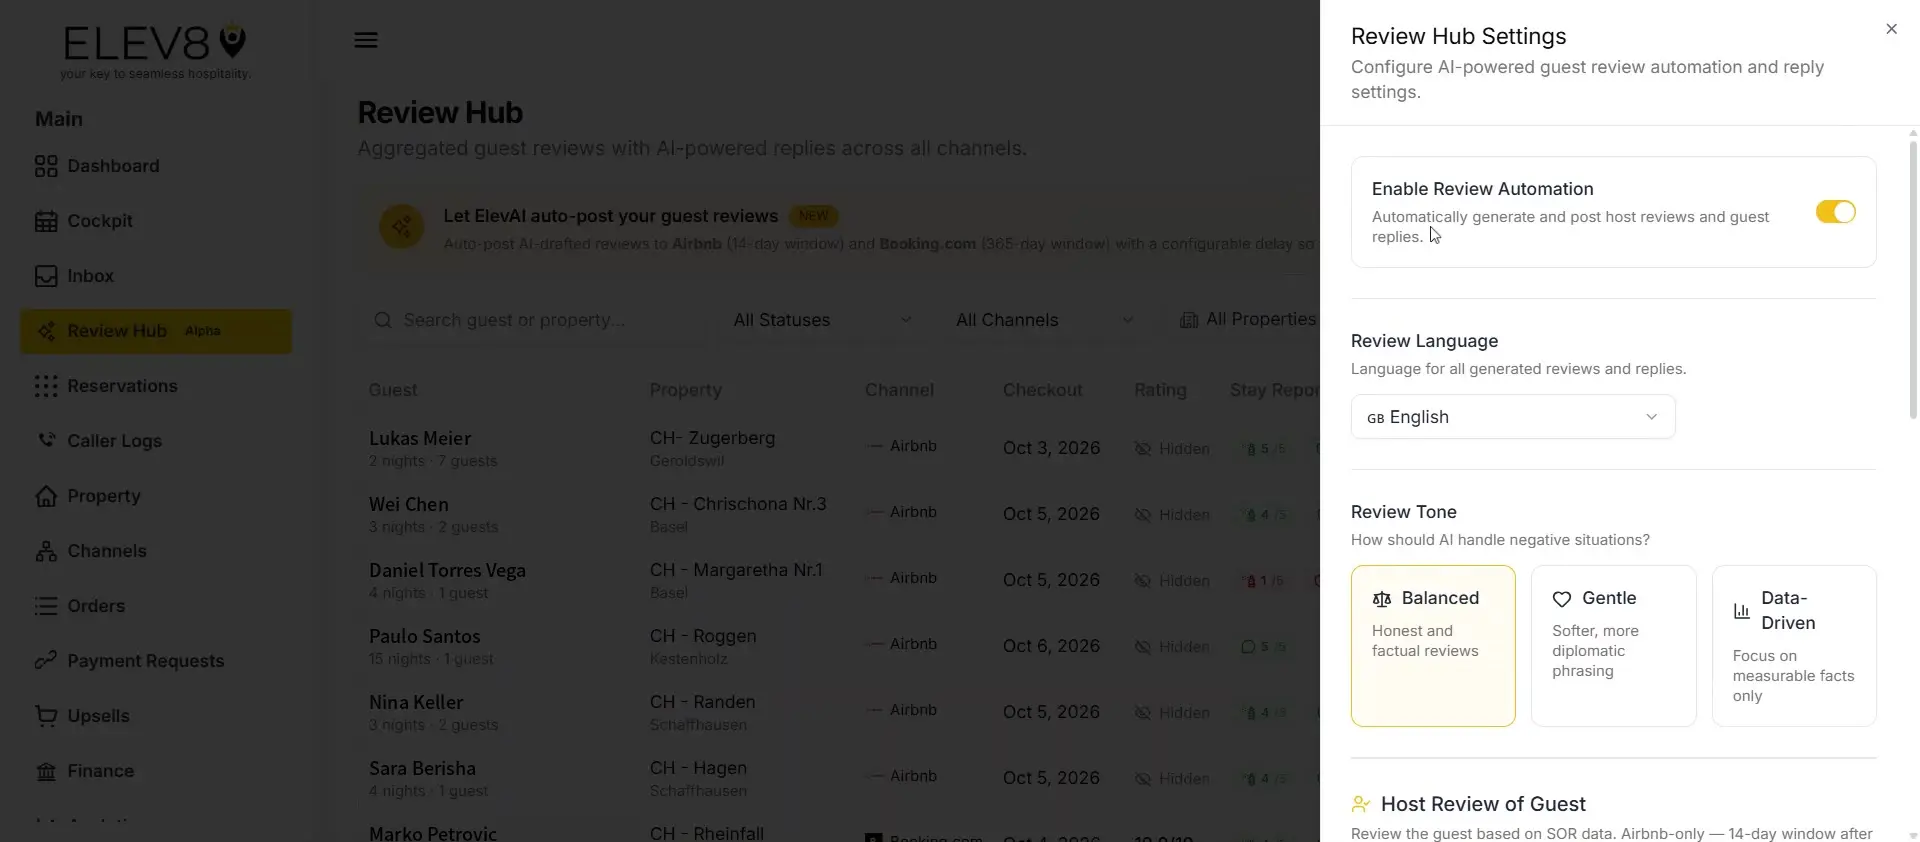Click the Host Review of Guest icon
1920x842 pixels.
pyautogui.click(x=1361, y=804)
